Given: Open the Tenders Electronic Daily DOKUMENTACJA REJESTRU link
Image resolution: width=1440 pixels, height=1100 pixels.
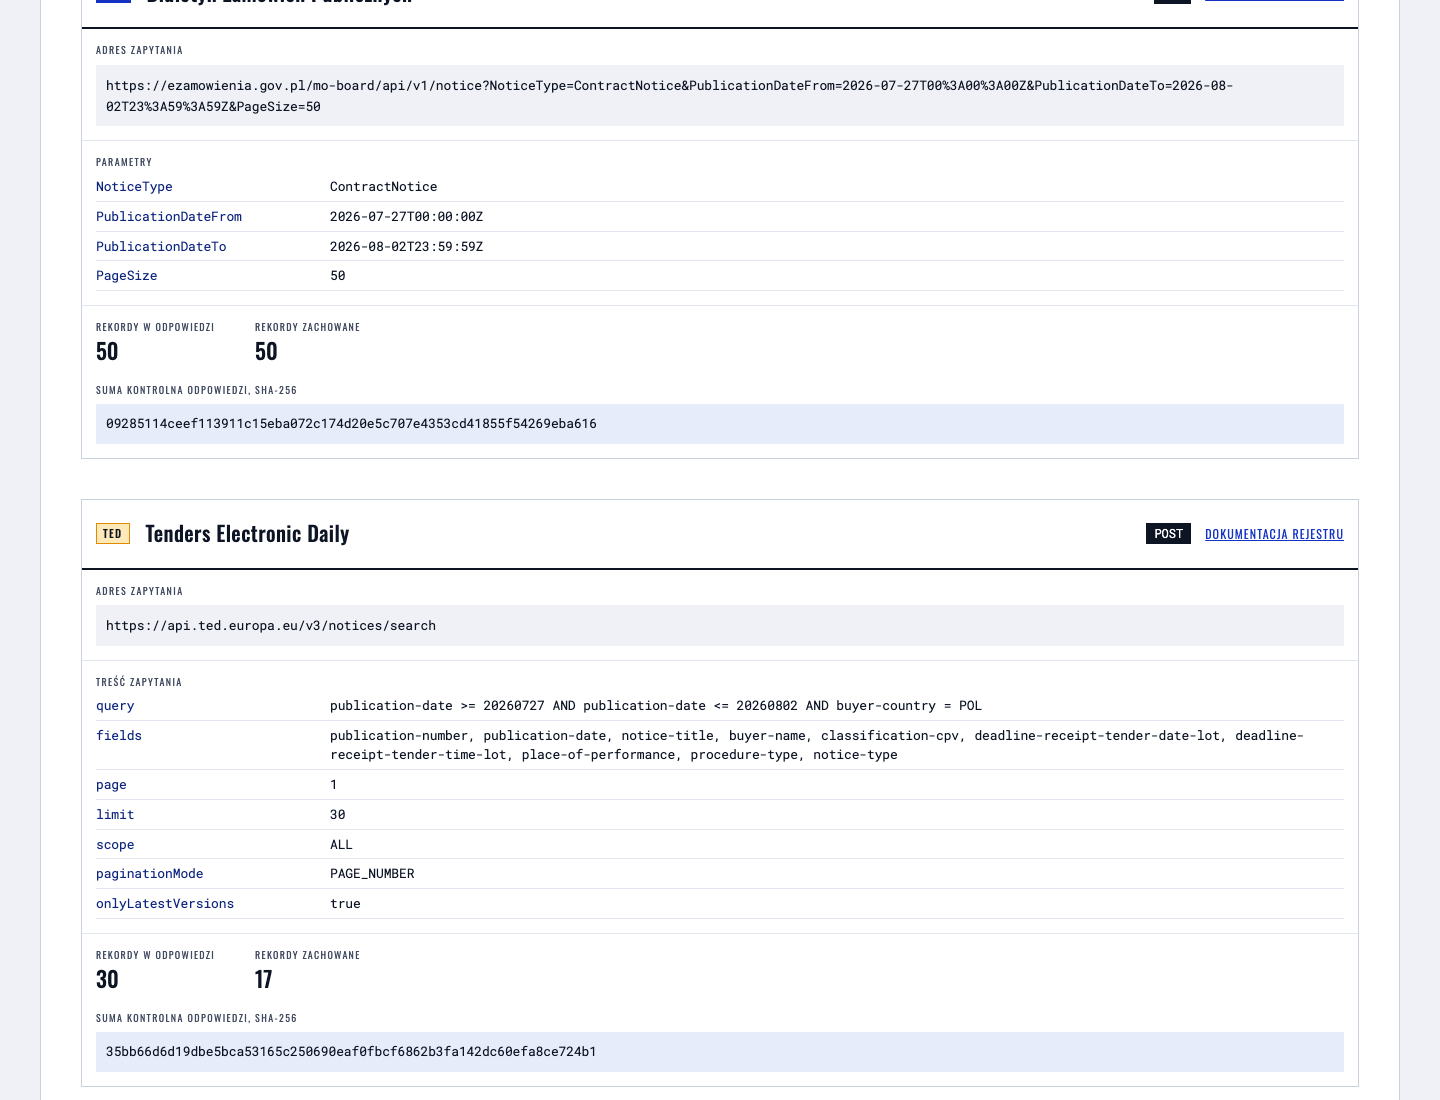Looking at the screenshot, I should pyautogui.click(x=1274, y=534).
